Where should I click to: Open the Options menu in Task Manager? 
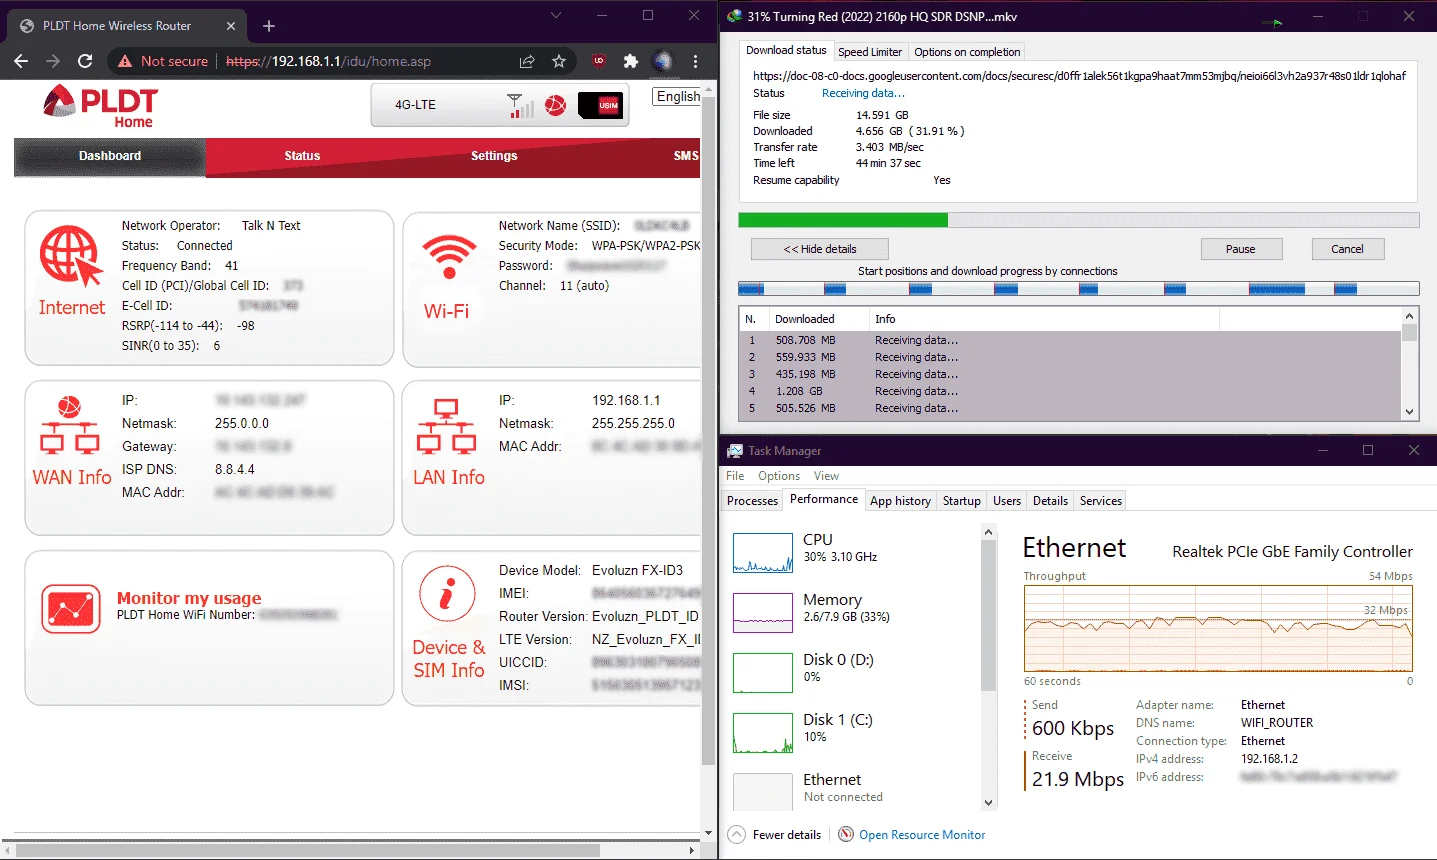point(779,476)
